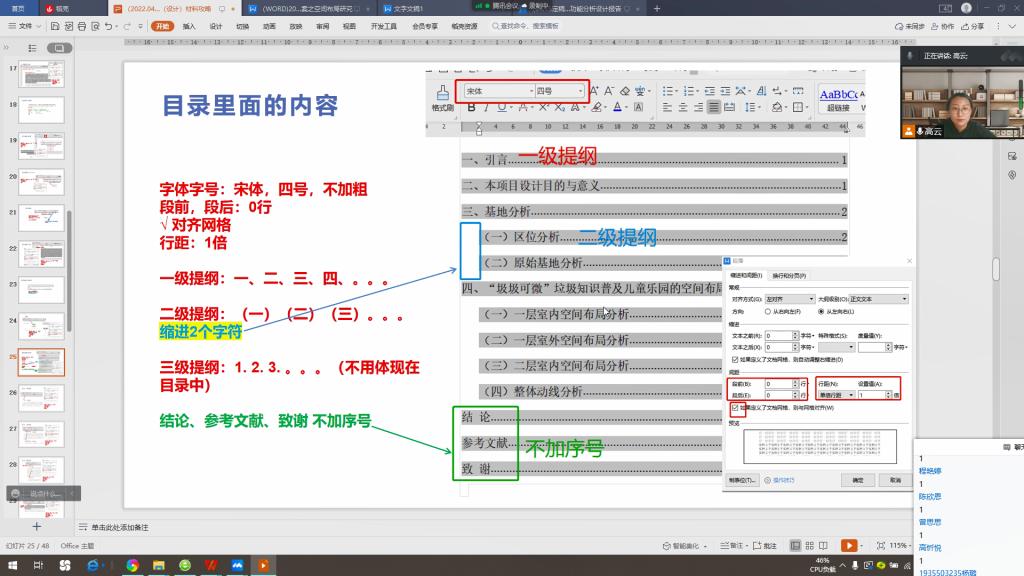
Task: Select the 切换 Transitions ribbon tab
Action: pos(242,26)
